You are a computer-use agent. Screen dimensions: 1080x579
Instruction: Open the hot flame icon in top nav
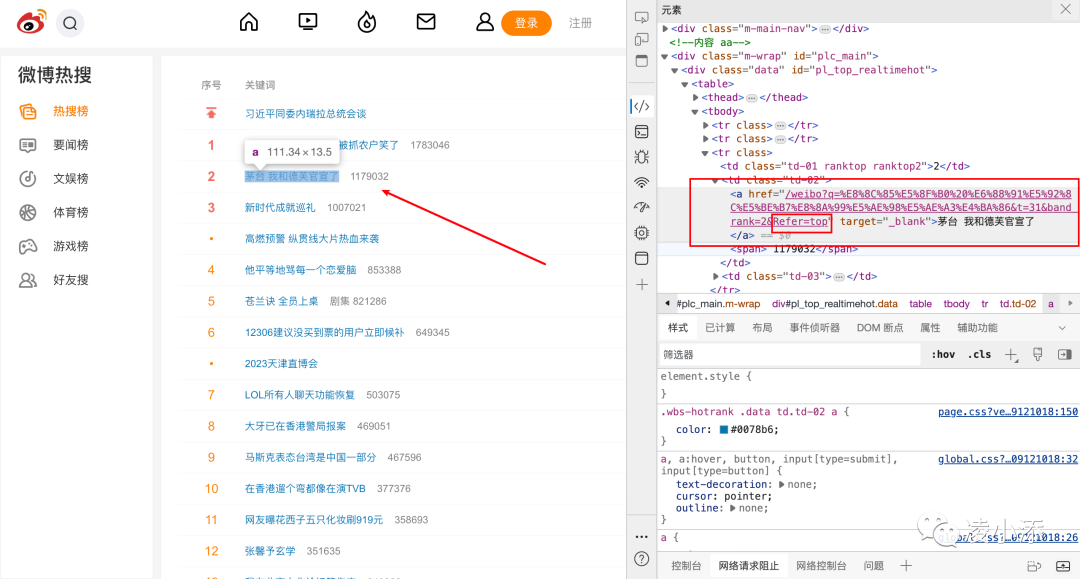pos(367,22)
